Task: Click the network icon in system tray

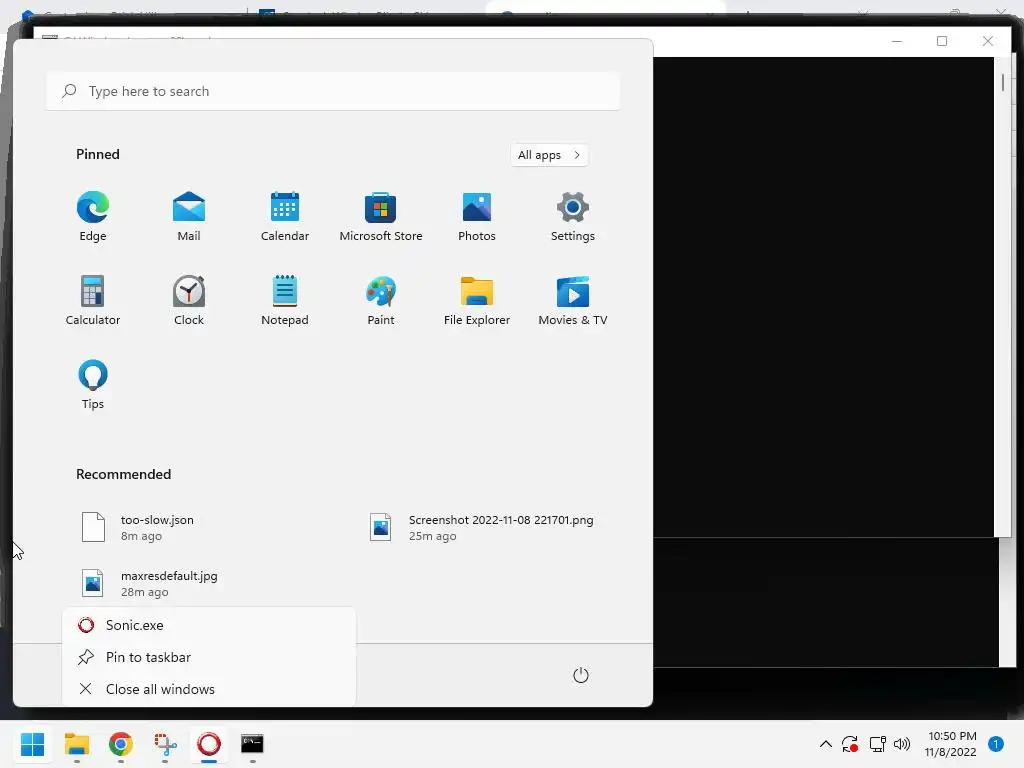Action: pyautogui.click(x=877, y=744)
